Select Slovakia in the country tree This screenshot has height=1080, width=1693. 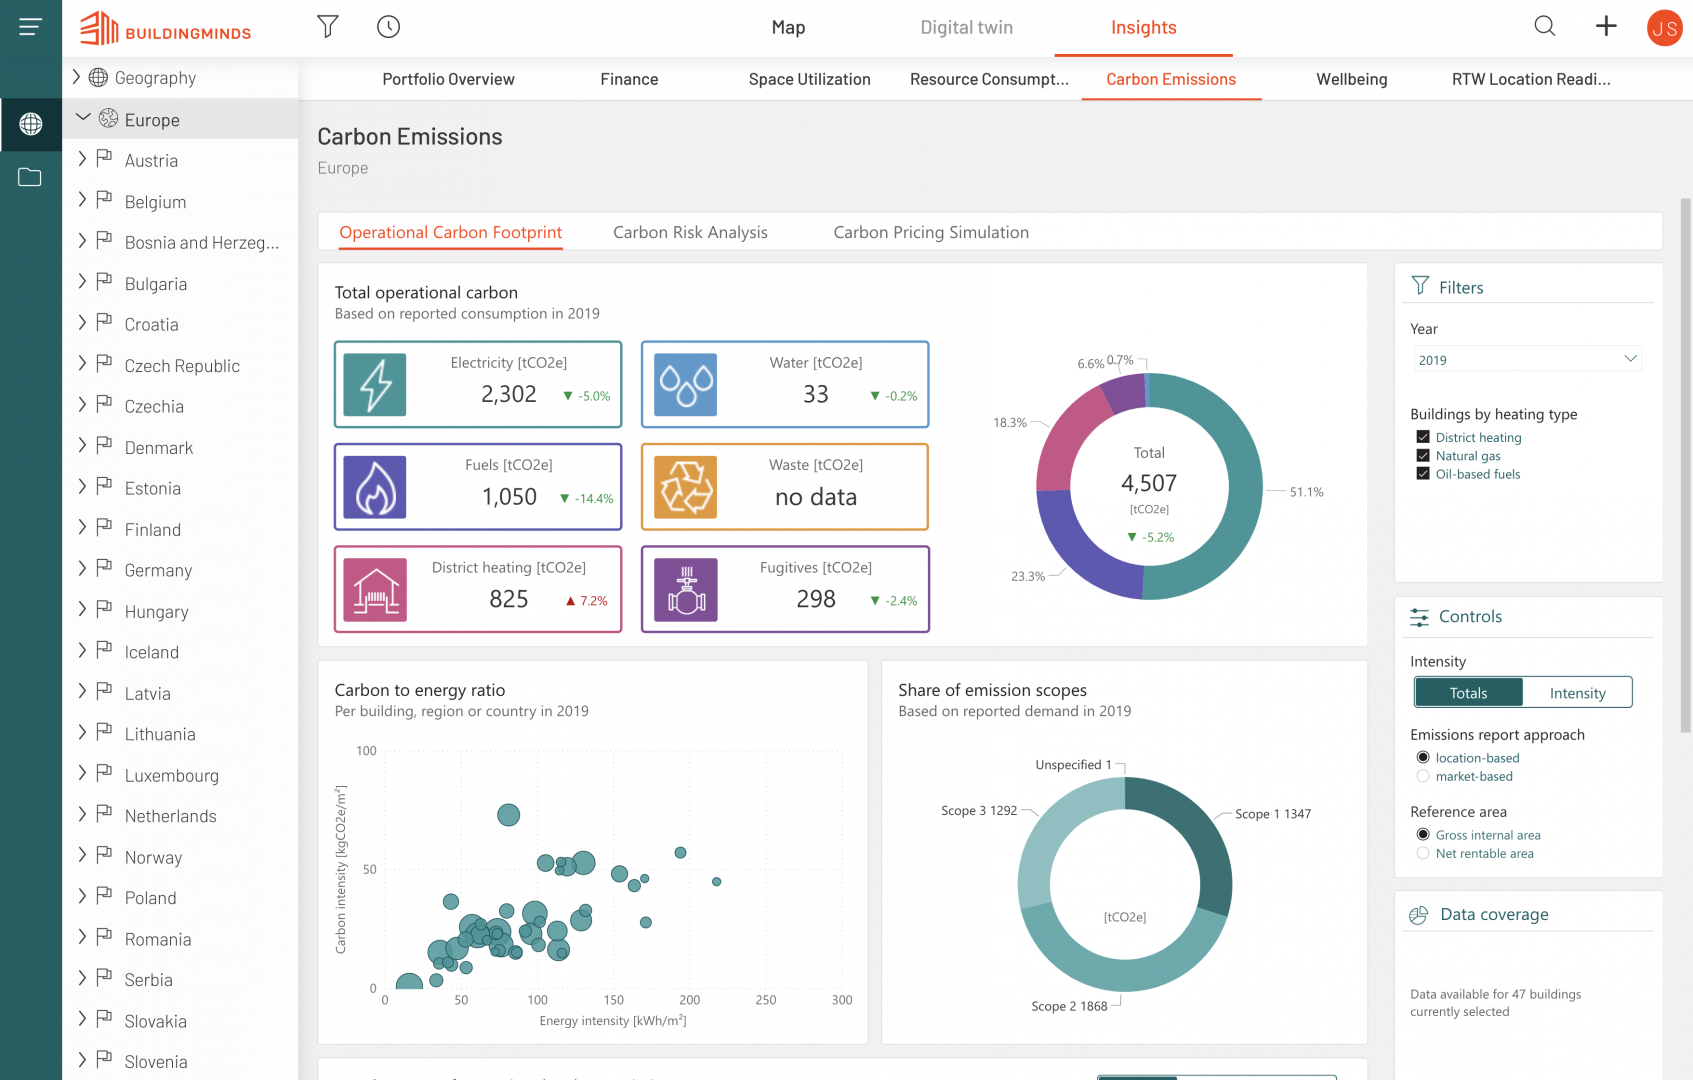tap(156, 1021)
